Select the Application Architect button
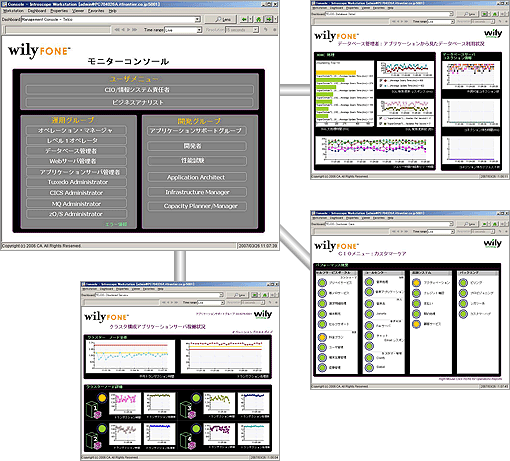The height and width of the screenshot is (461, 510). click(197, 177)
